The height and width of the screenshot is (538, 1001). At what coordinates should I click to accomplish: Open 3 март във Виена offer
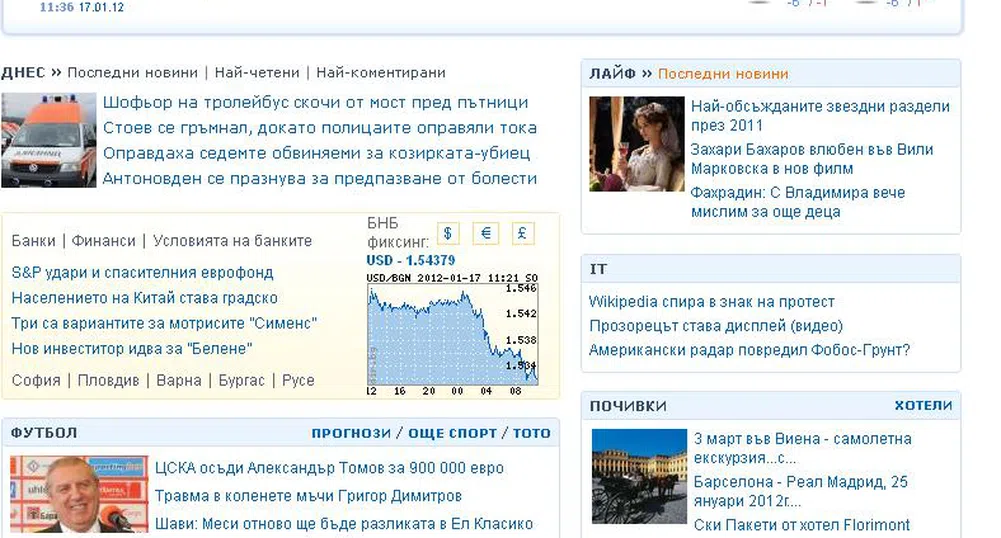tap(802, 448)
